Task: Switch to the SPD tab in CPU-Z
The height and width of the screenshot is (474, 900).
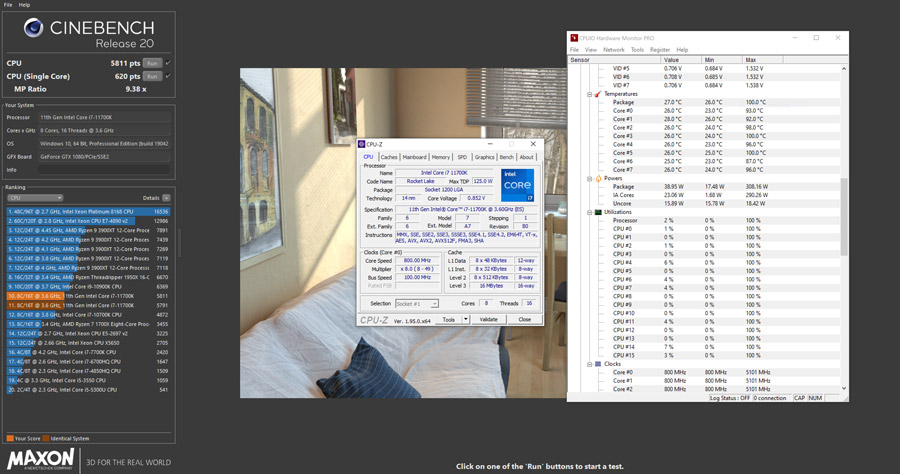Action: click(x=462, y=157)
